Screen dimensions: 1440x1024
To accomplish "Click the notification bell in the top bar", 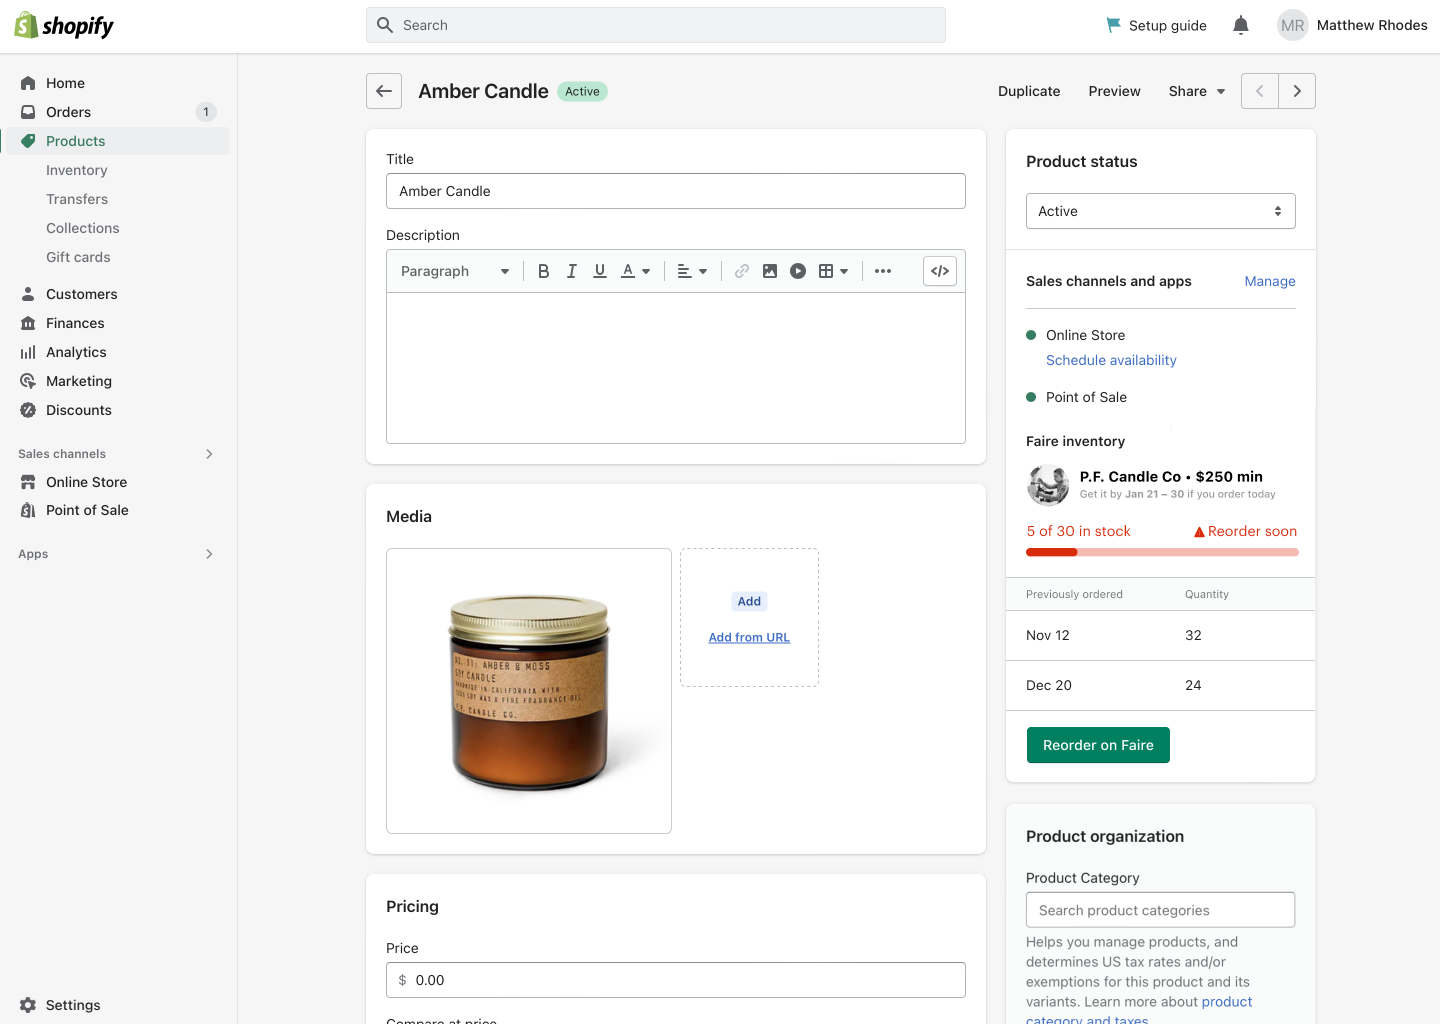I will tap(1240, 25).
